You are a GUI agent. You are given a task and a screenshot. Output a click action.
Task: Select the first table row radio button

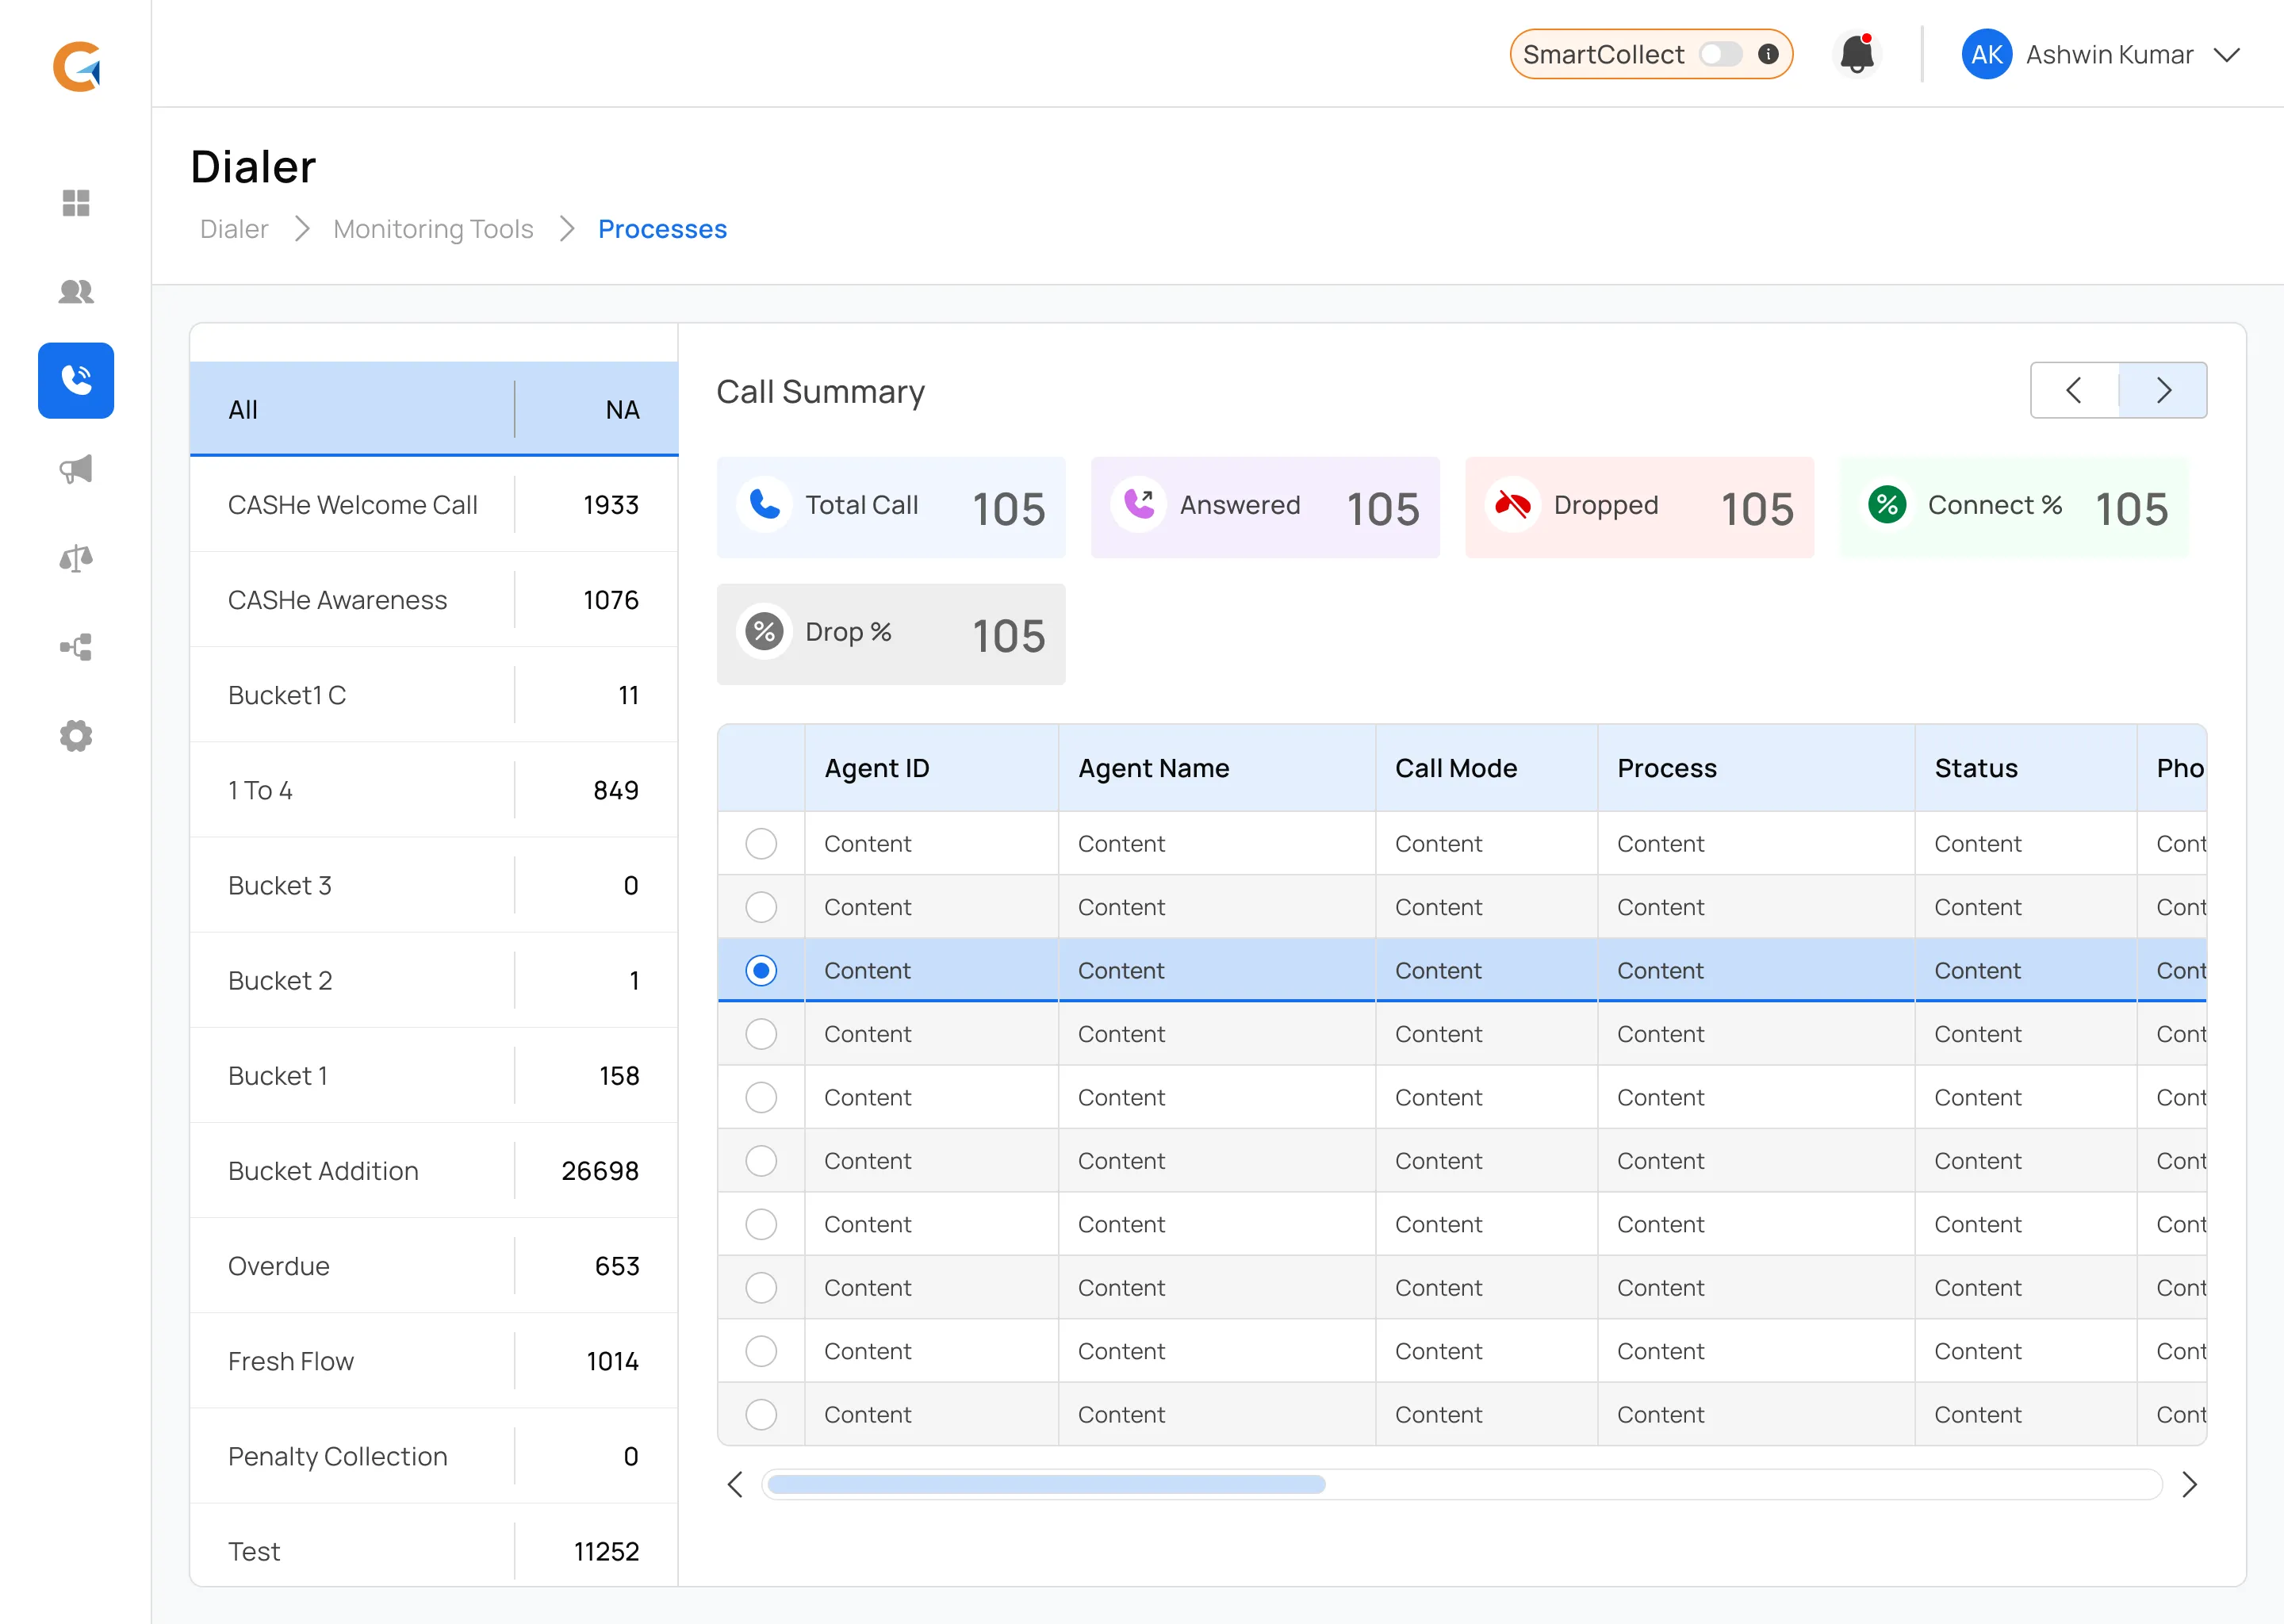pos(761,843)
